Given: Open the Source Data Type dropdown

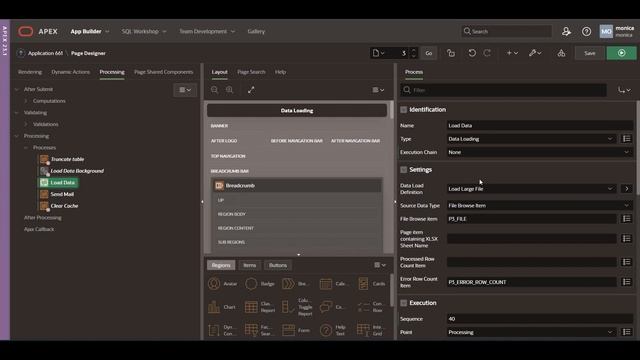Looking at the screenshot, I should (540, 206).
